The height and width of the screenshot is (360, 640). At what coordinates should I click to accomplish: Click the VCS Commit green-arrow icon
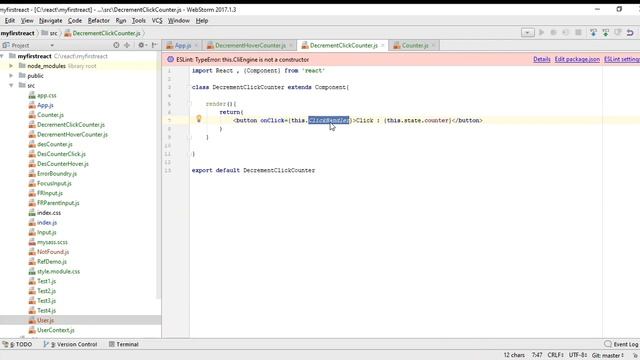point(606,33)
